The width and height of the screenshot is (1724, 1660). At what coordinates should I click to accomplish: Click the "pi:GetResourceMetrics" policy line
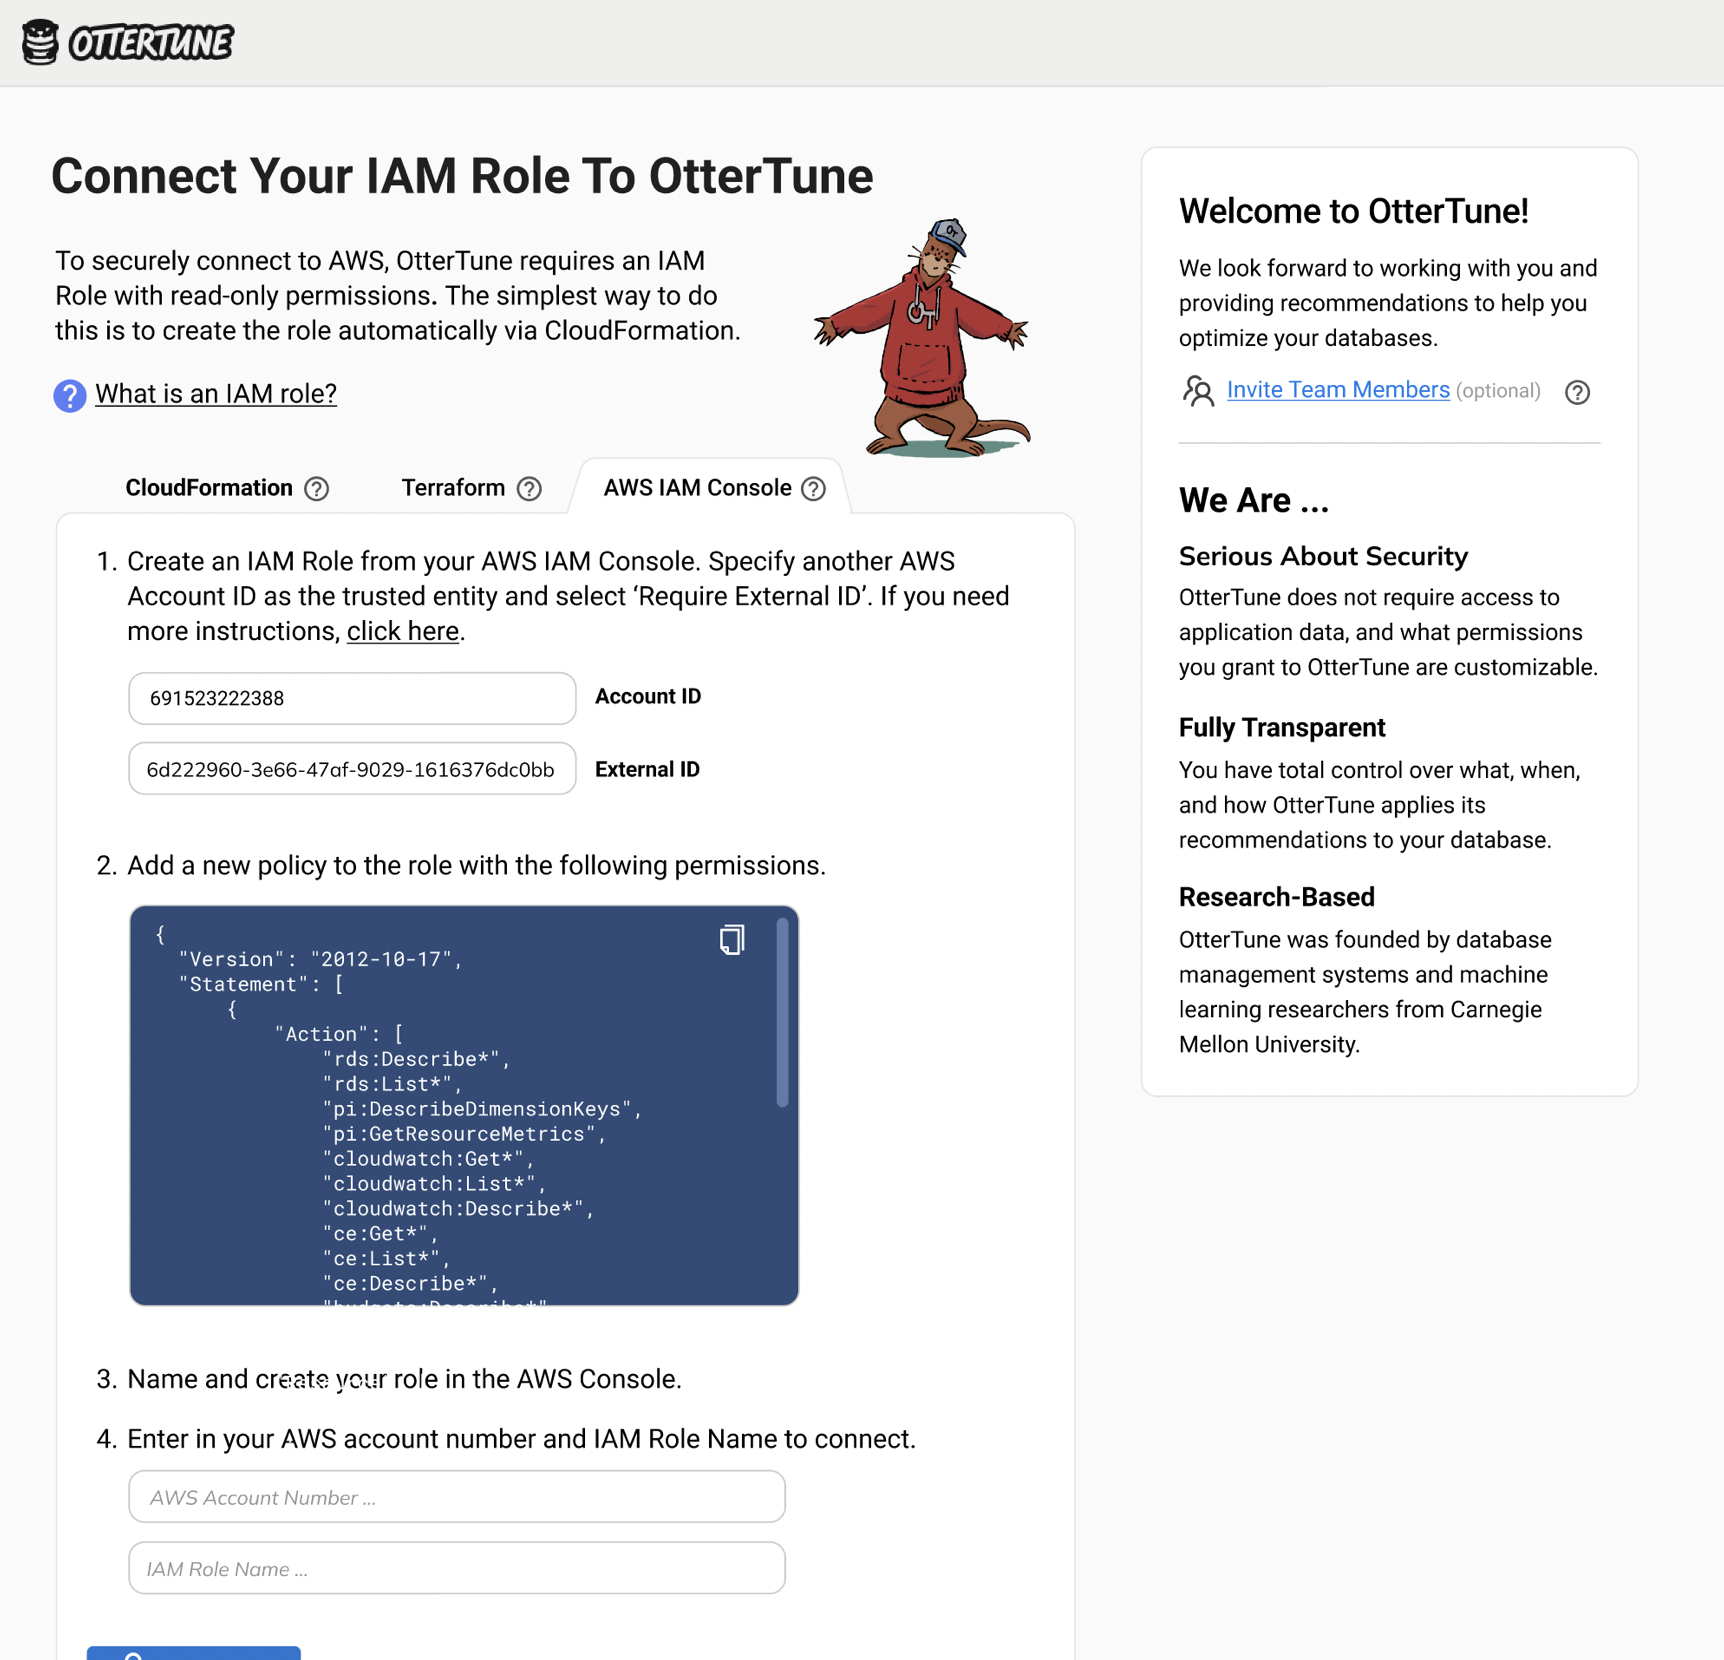pyautogui.click(x=464, y=1134)
